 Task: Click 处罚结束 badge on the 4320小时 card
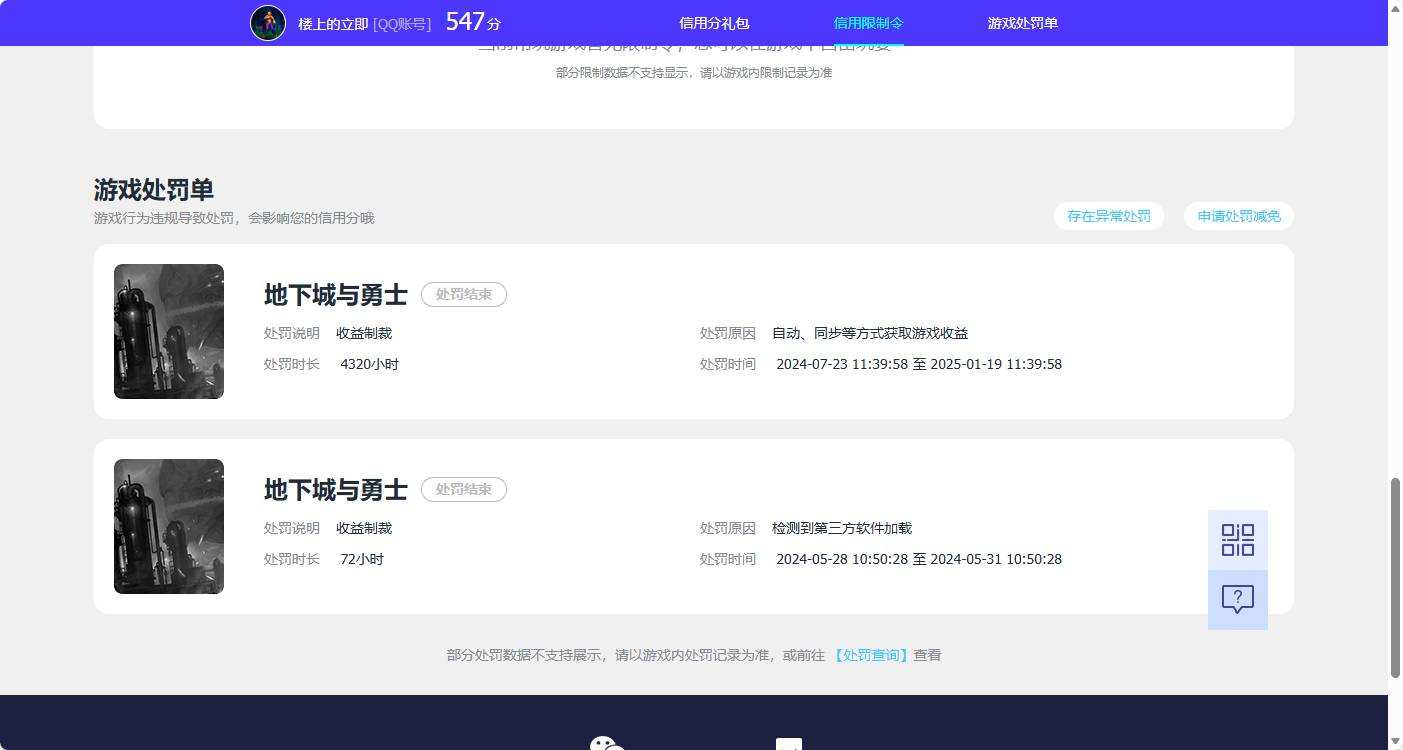(x=464, y=294)
